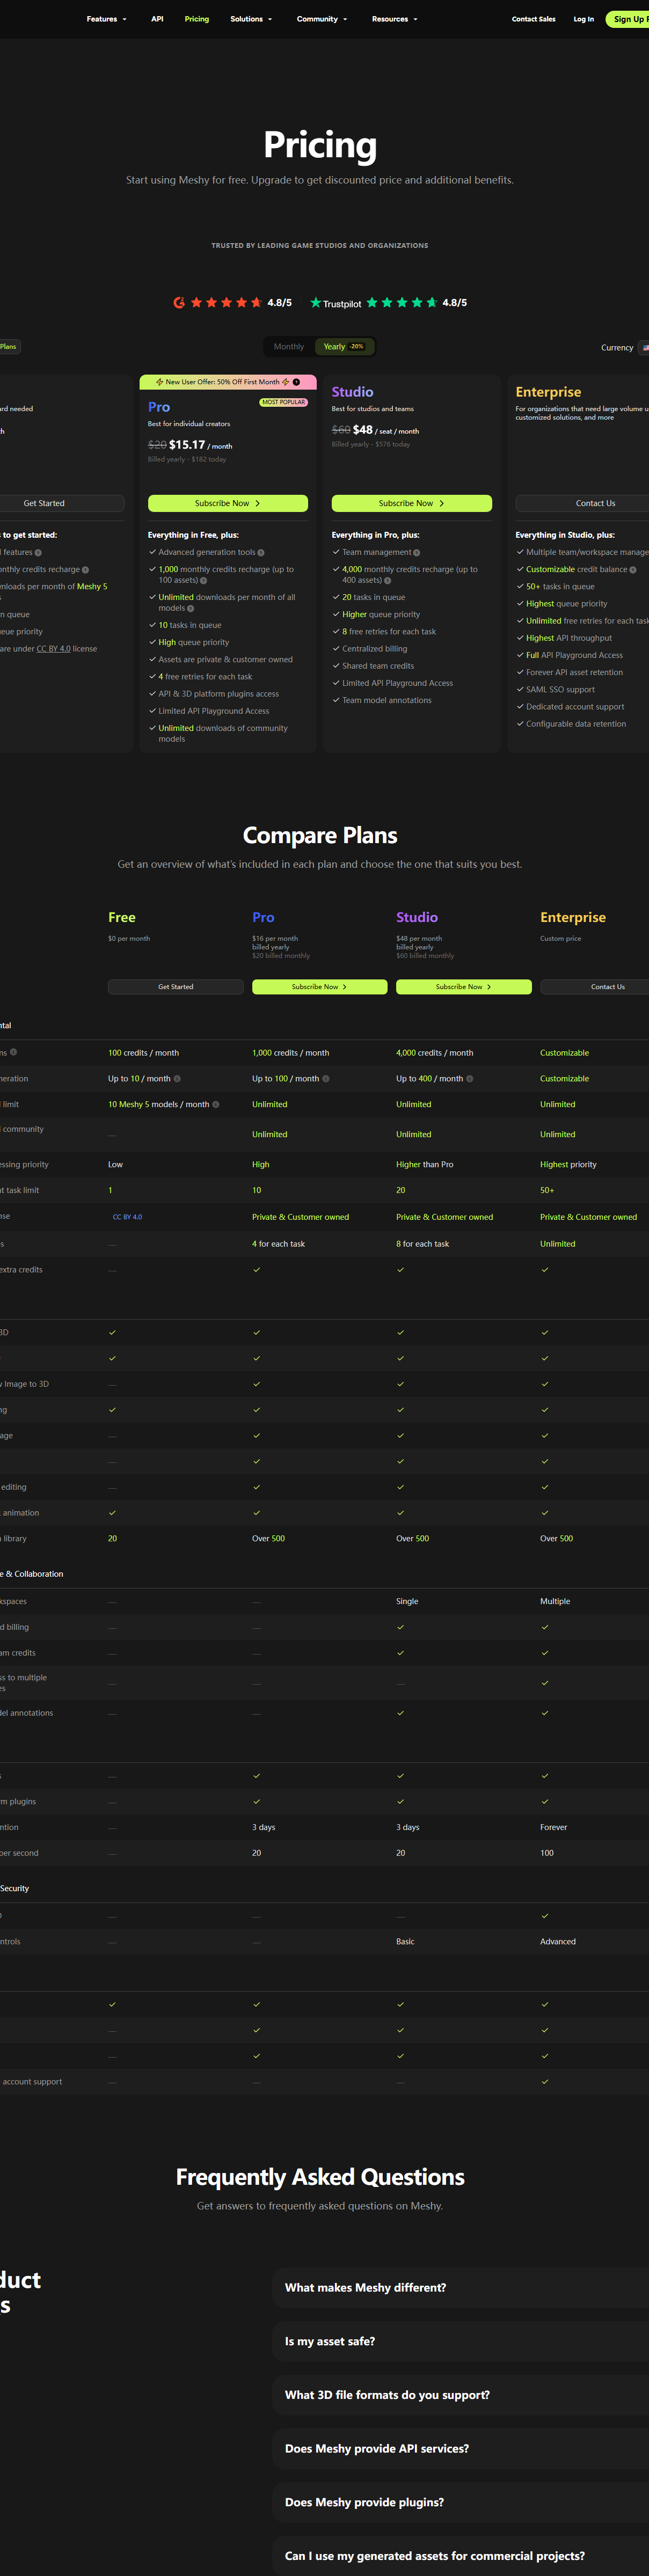This screenshot has height=2576, width=649.
Task: Click info icon beside 'Up to 100 / month'
Action: point(325,1079)
